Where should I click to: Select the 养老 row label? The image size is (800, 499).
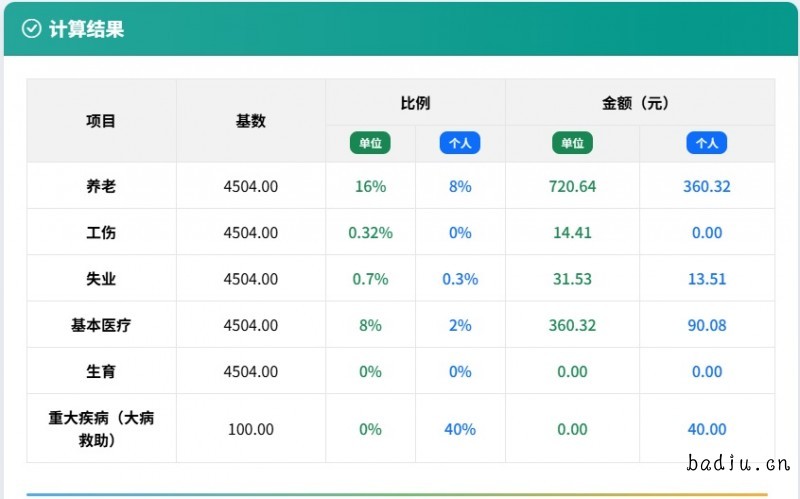[101, 186]
